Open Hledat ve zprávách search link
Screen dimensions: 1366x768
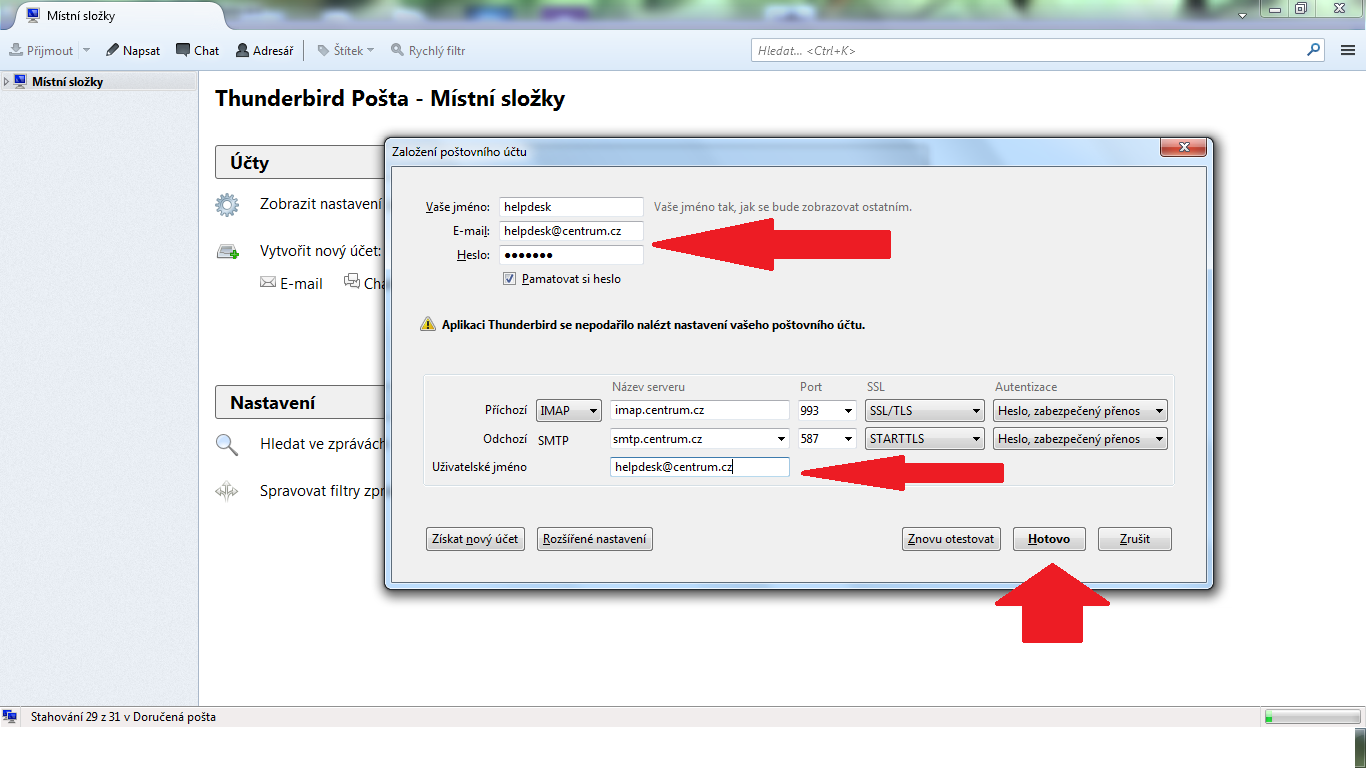pyautogui.click(x=321, y=444)
